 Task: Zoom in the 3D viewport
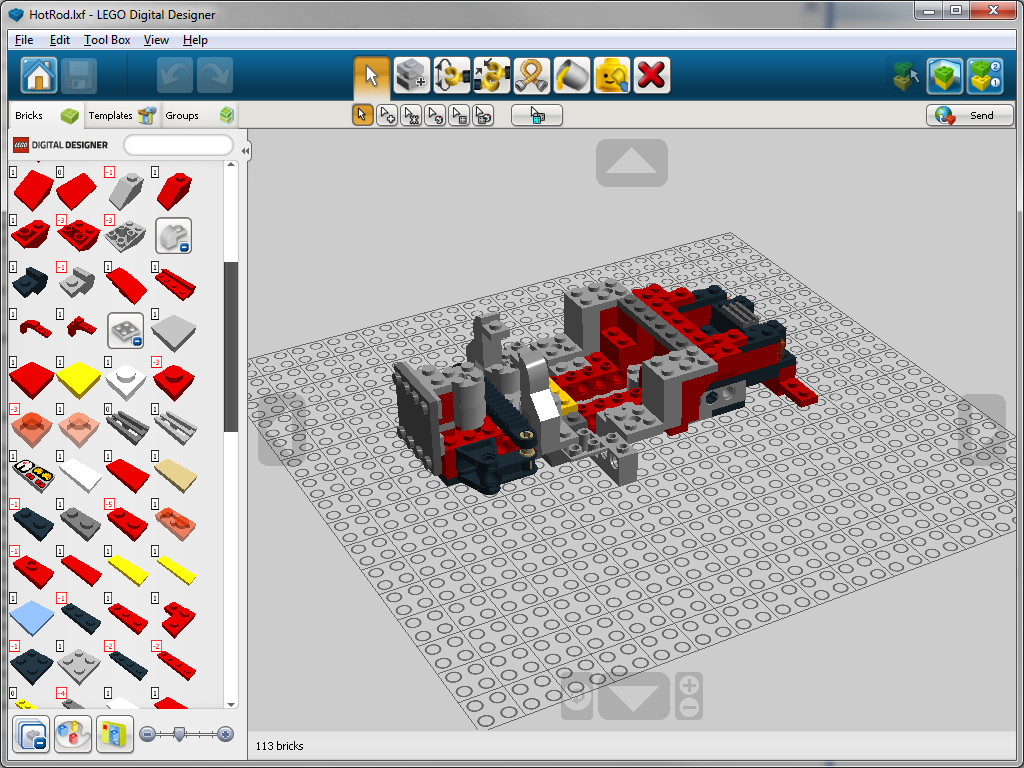pos(690,684)
